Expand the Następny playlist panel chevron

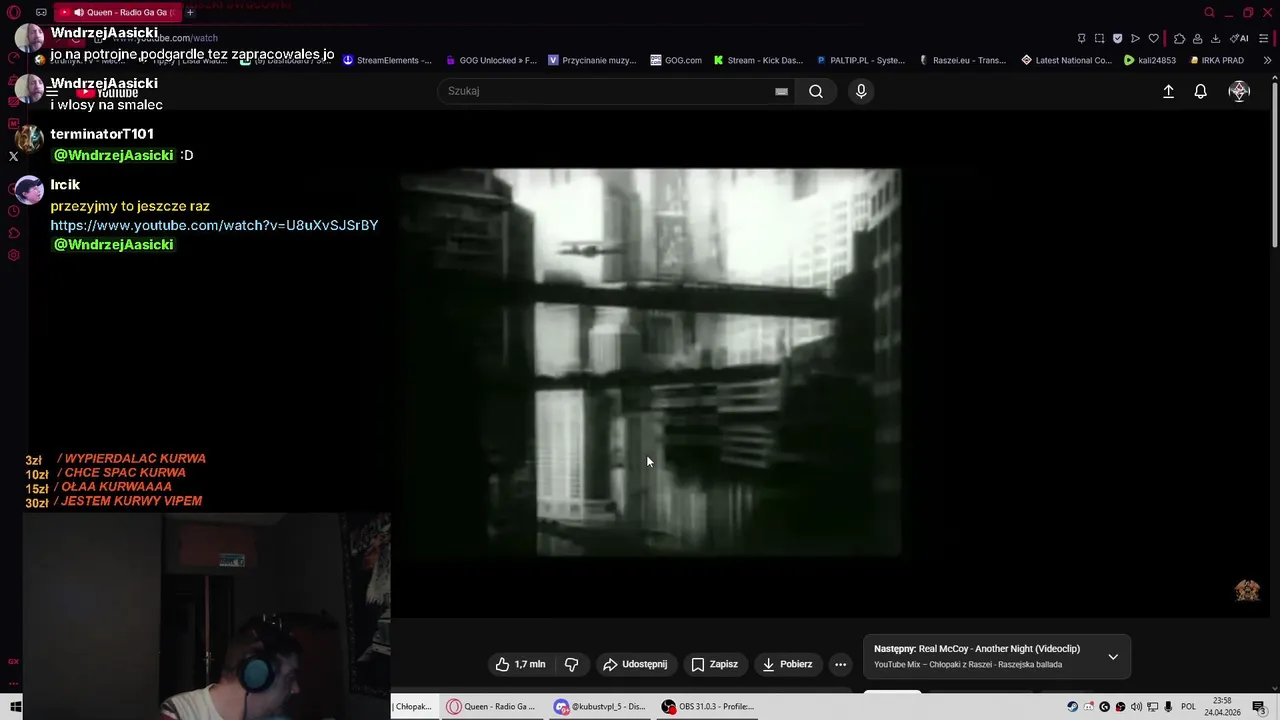click(1113, 657)
